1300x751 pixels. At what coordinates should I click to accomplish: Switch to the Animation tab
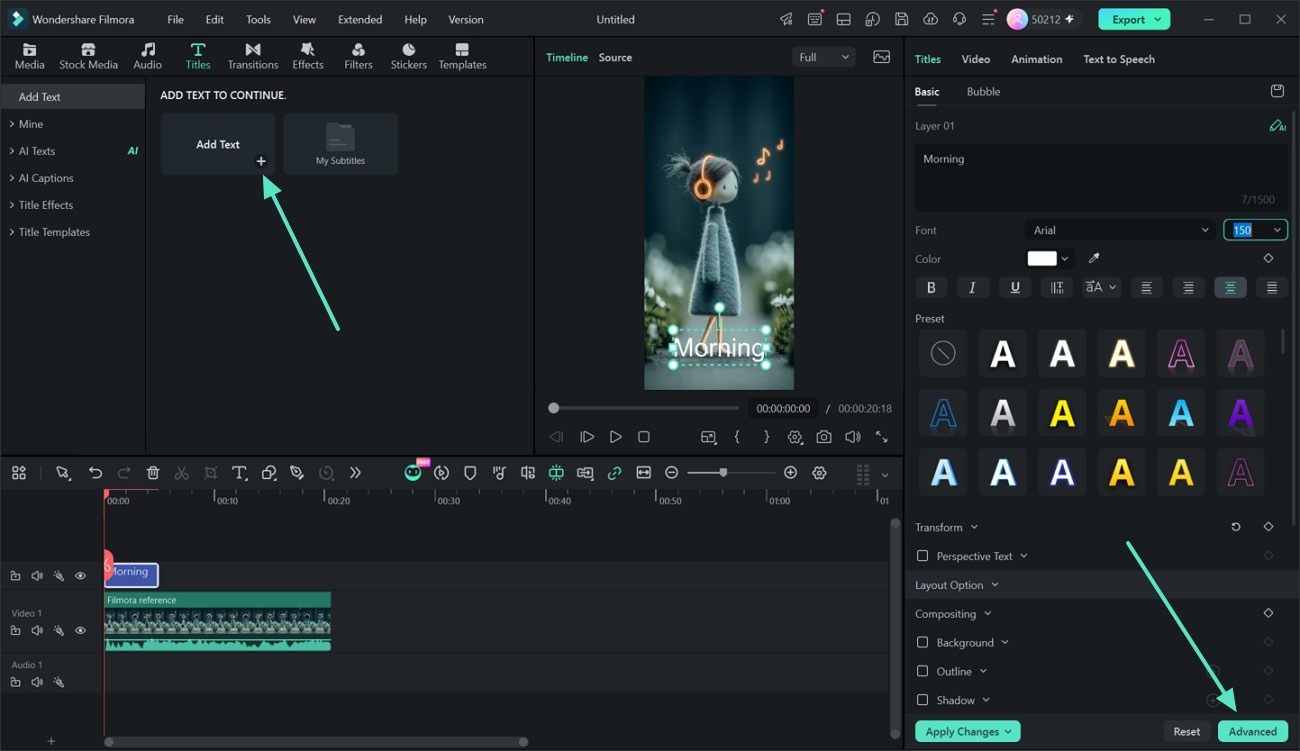point(1036,59)
